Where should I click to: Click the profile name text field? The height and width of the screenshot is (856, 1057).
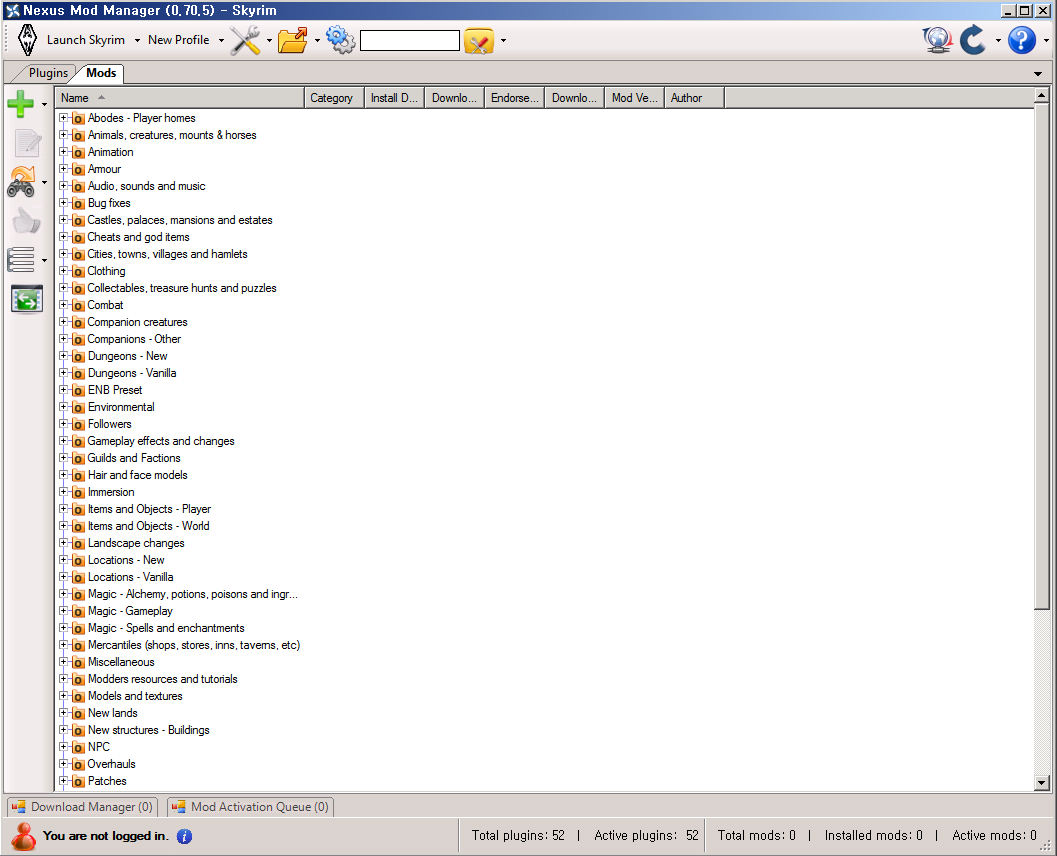(410, 40)
